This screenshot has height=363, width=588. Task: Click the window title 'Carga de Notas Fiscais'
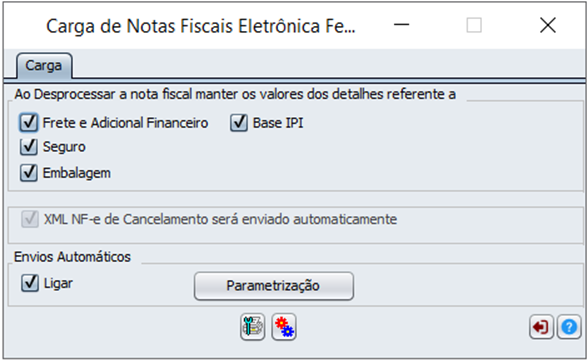pos(201,26)
